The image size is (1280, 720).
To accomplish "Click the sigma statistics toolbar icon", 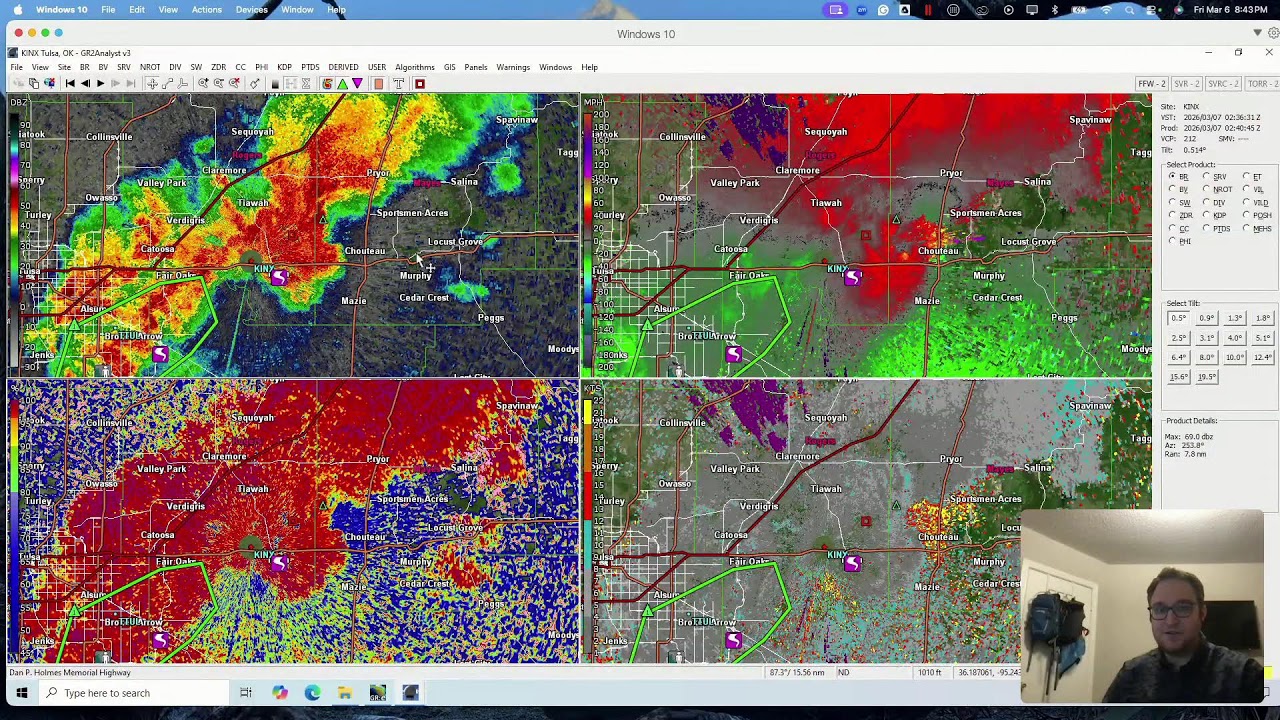I will tap(306, 84).
